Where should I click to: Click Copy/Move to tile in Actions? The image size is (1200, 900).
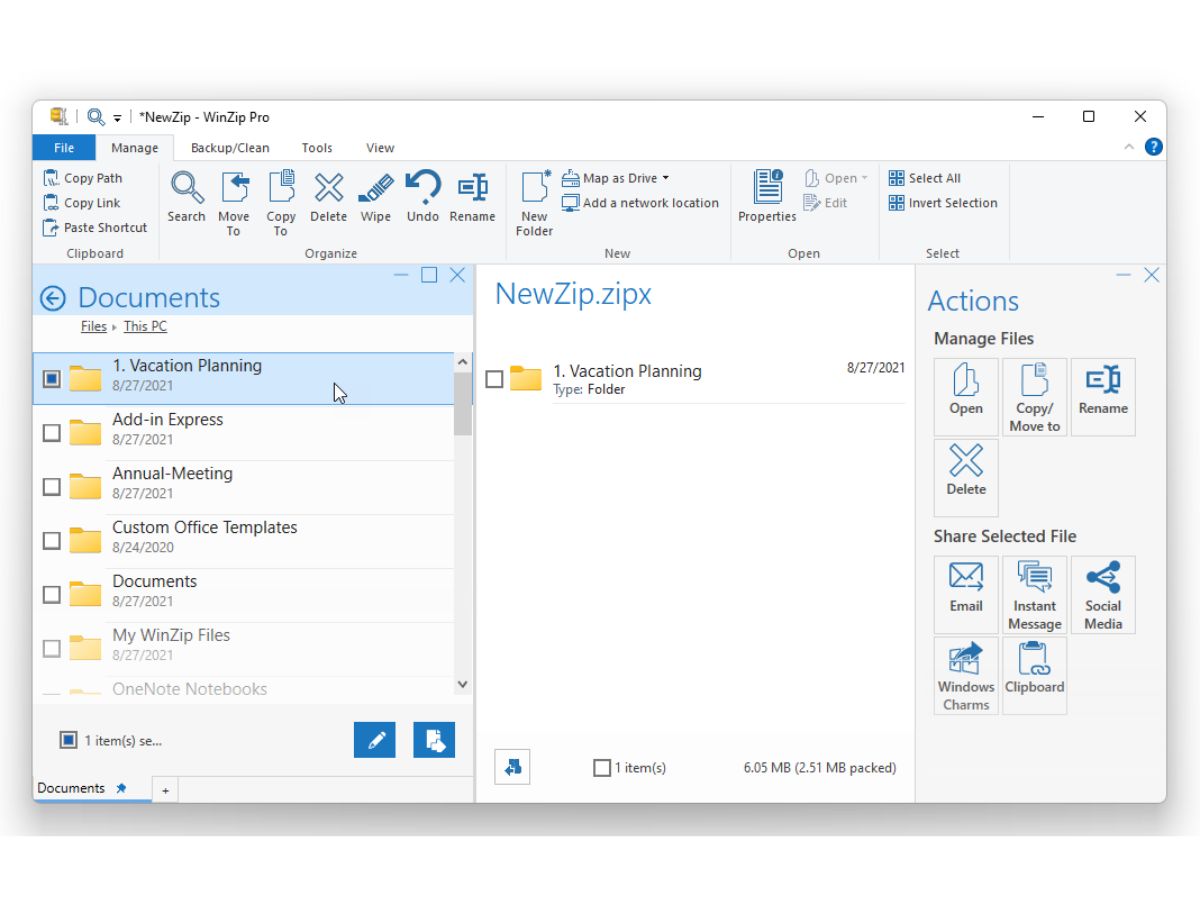tap(1035, 396)
